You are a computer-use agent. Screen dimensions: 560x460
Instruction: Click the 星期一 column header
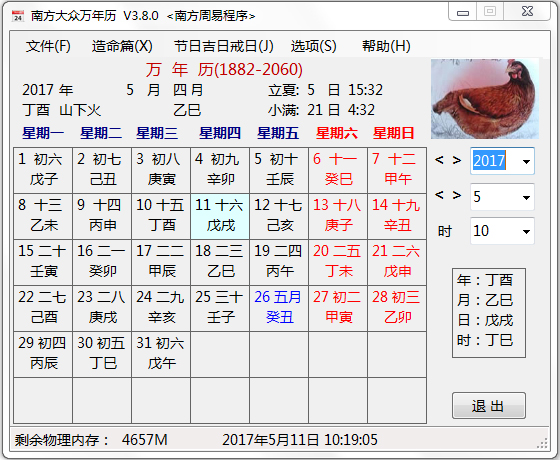coord(43,133)
